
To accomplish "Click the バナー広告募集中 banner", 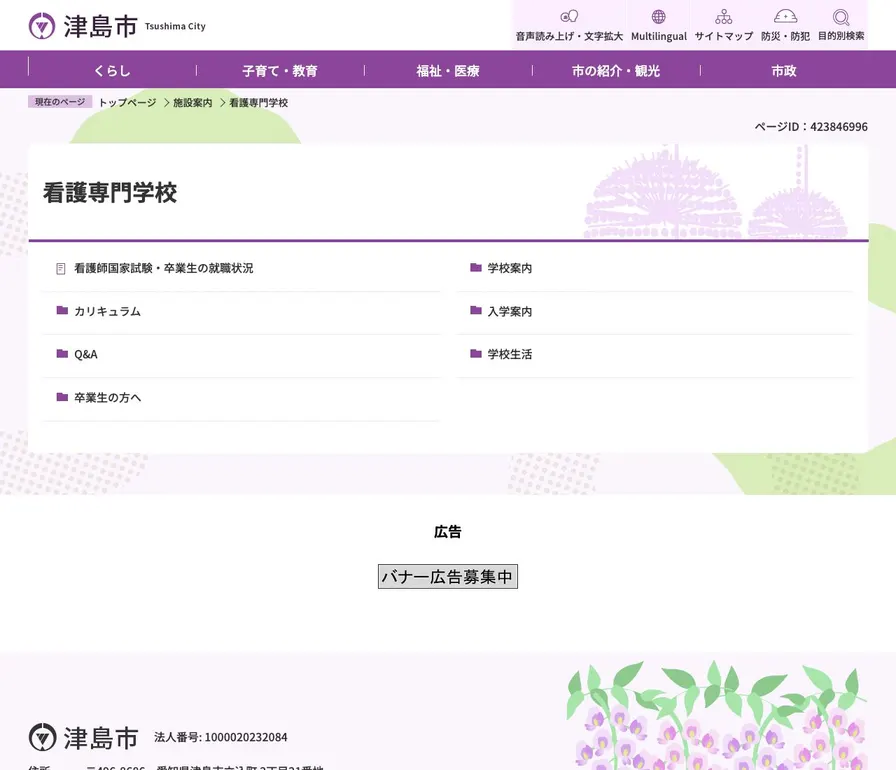I will pyautogui.click(x=448, y=576).
